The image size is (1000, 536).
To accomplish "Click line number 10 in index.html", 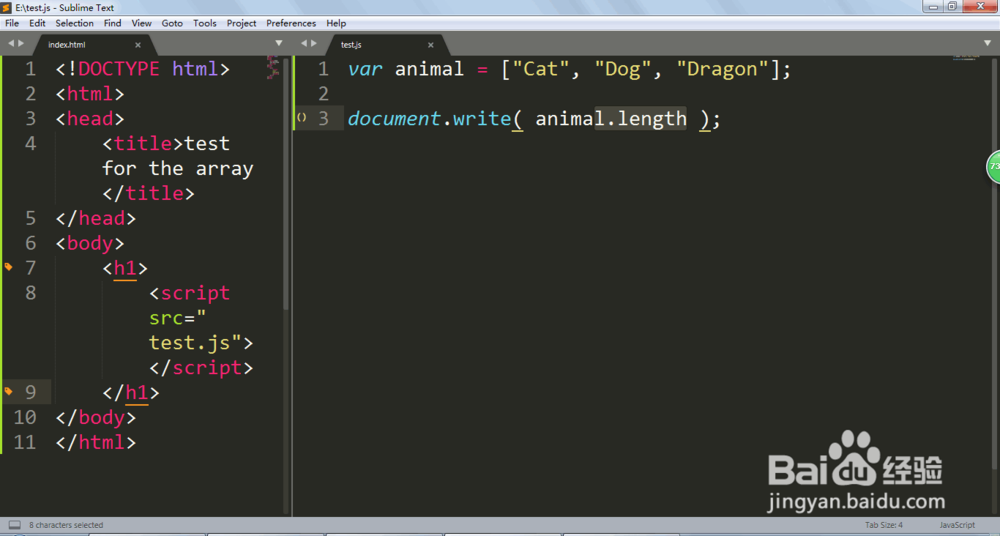I will (x=25, y=417).
